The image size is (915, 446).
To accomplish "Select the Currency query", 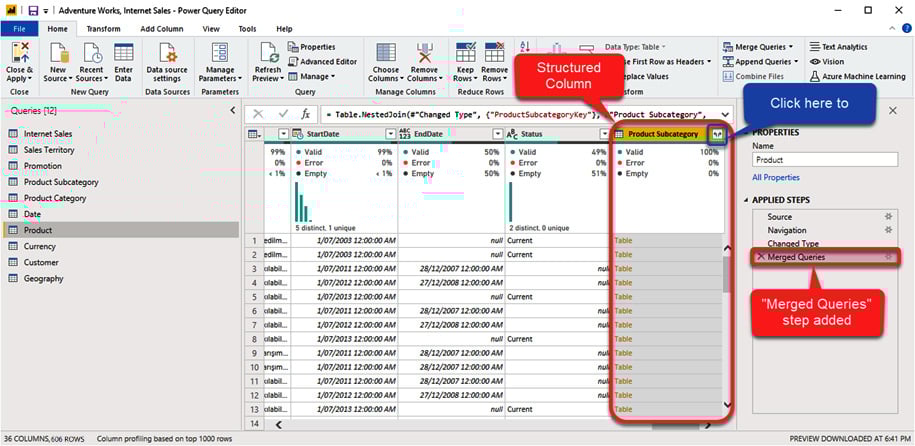I will (40, 246).
